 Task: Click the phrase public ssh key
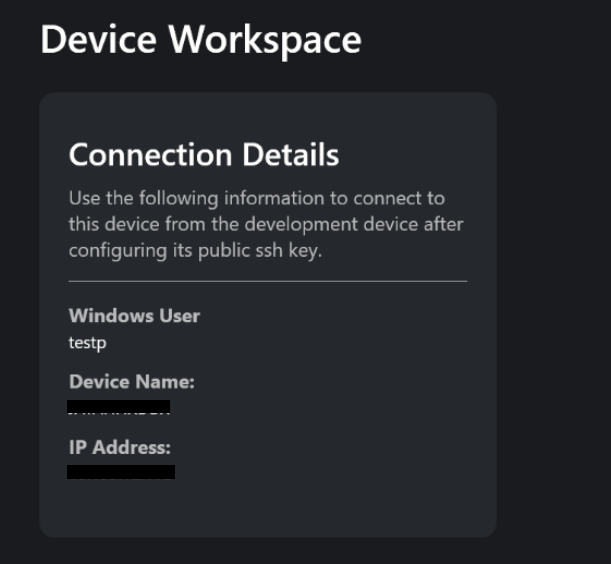(260, 251)
